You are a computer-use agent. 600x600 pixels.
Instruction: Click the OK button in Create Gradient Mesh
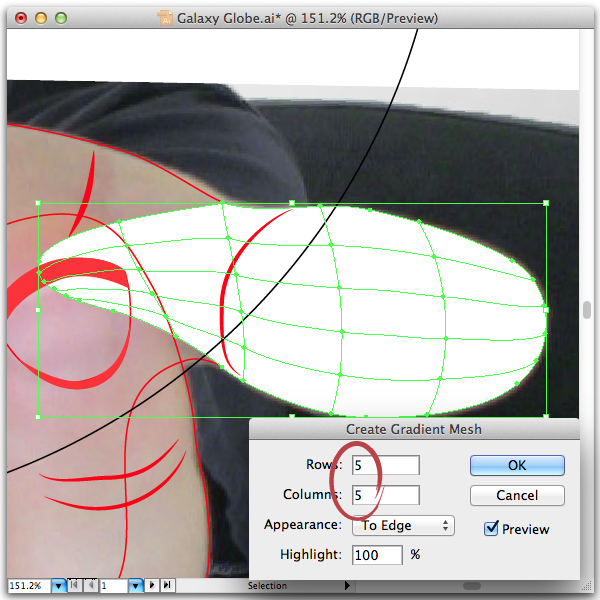tap(517, 465)
